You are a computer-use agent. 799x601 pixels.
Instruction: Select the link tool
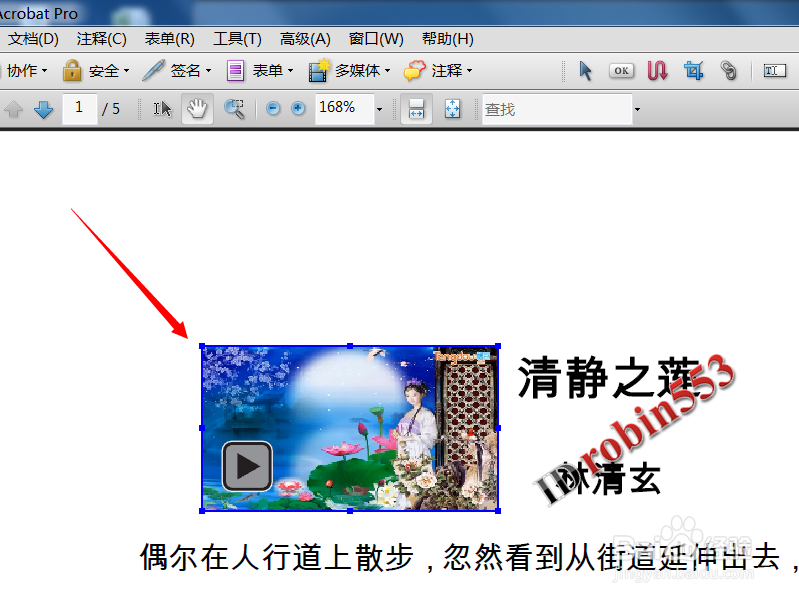pyautogui.click(x=729, y=70)
